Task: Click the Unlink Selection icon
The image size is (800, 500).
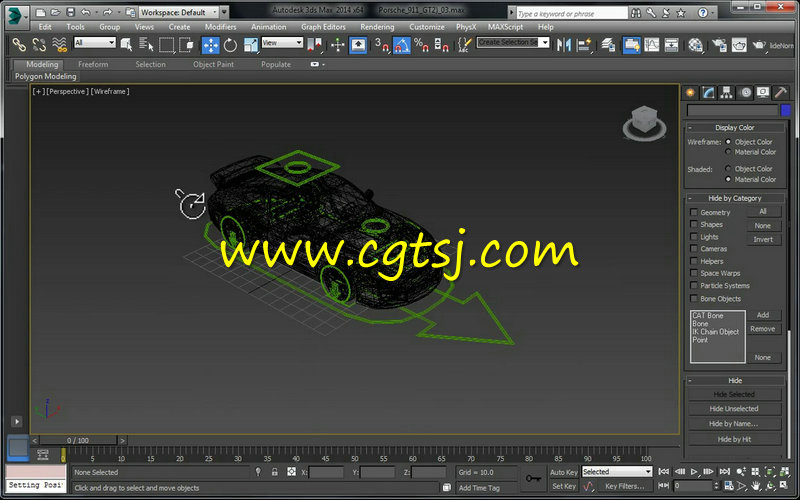Action: 39,45
